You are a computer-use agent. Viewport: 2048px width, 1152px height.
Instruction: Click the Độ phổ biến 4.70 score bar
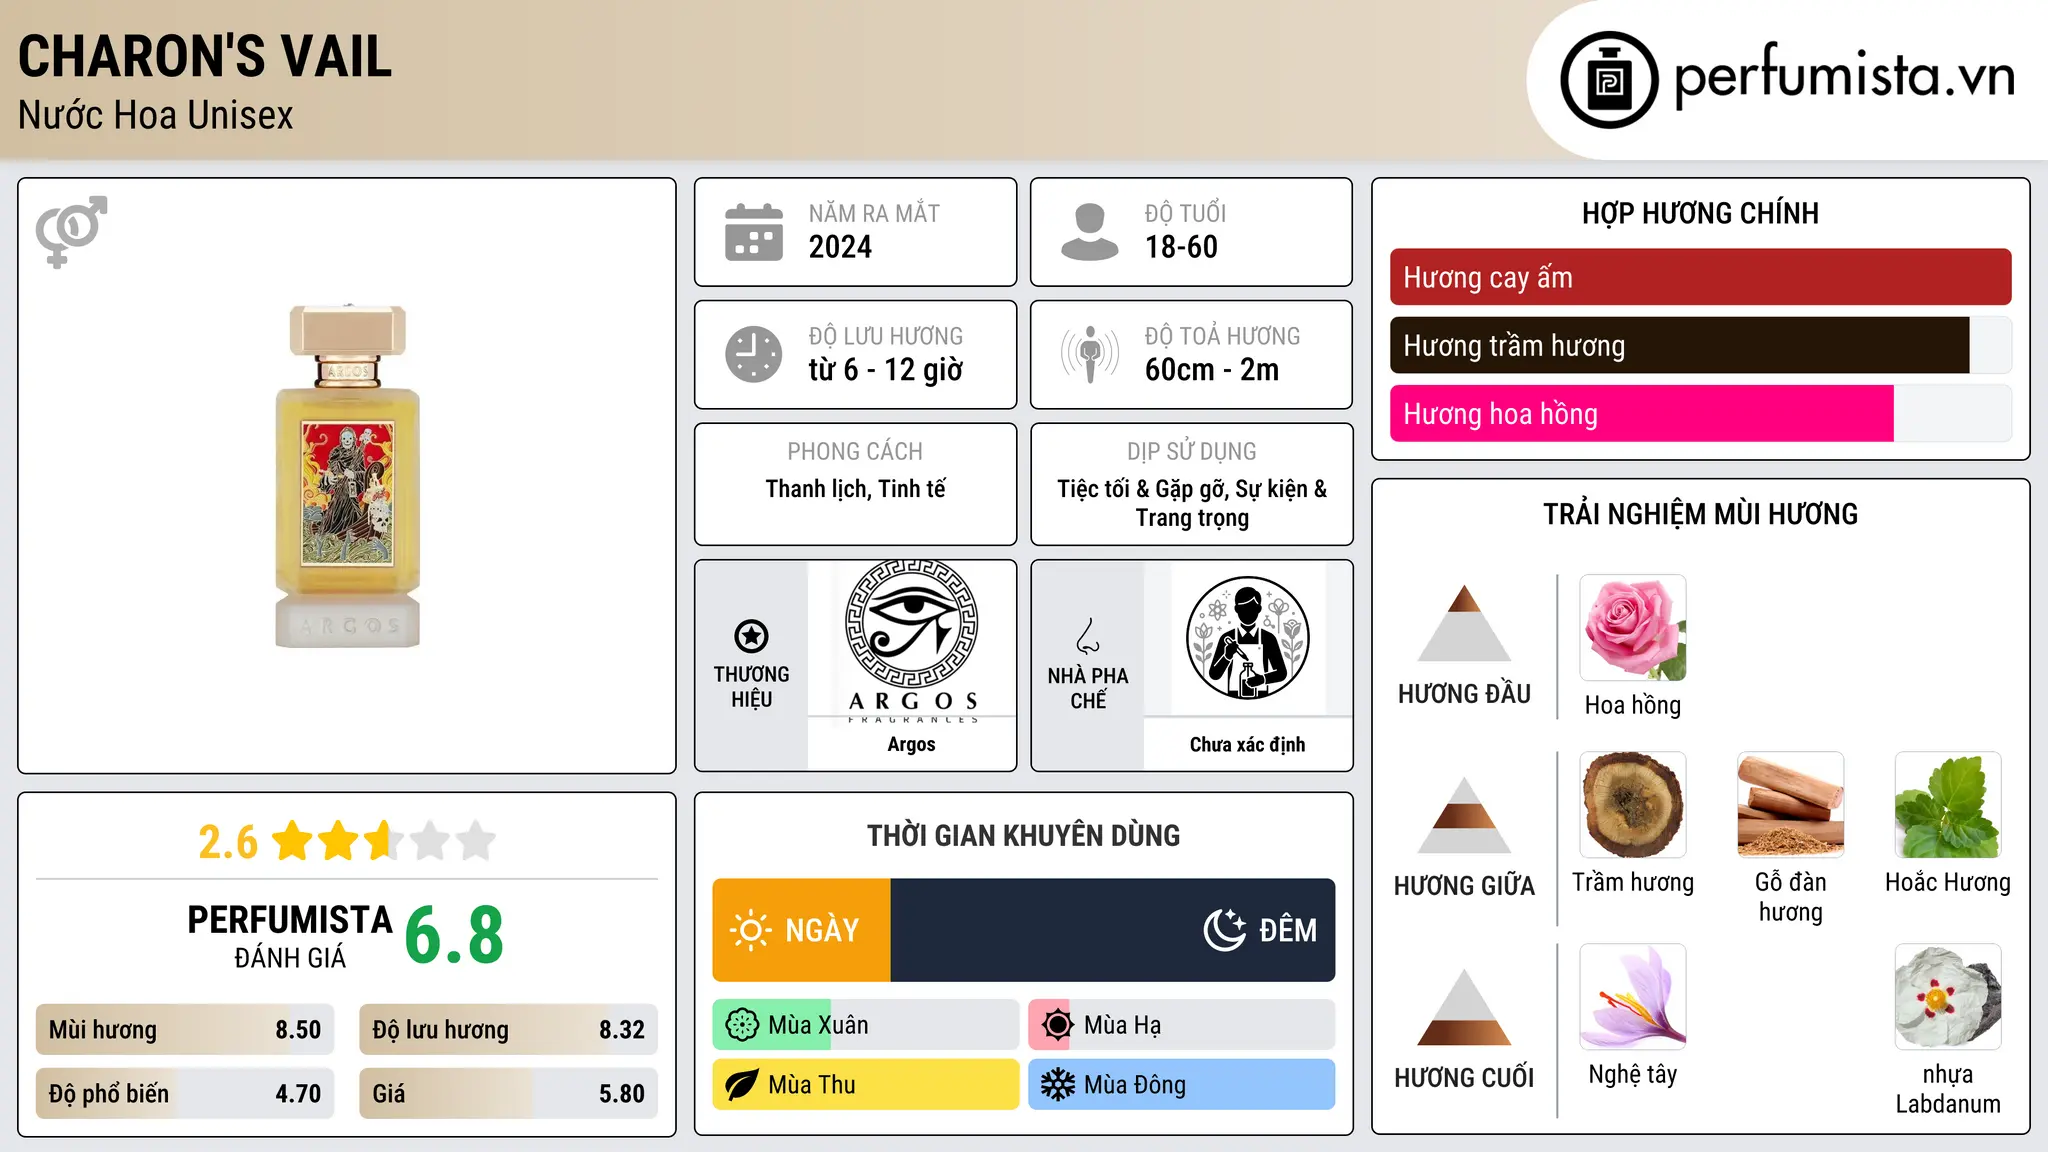185,1094
